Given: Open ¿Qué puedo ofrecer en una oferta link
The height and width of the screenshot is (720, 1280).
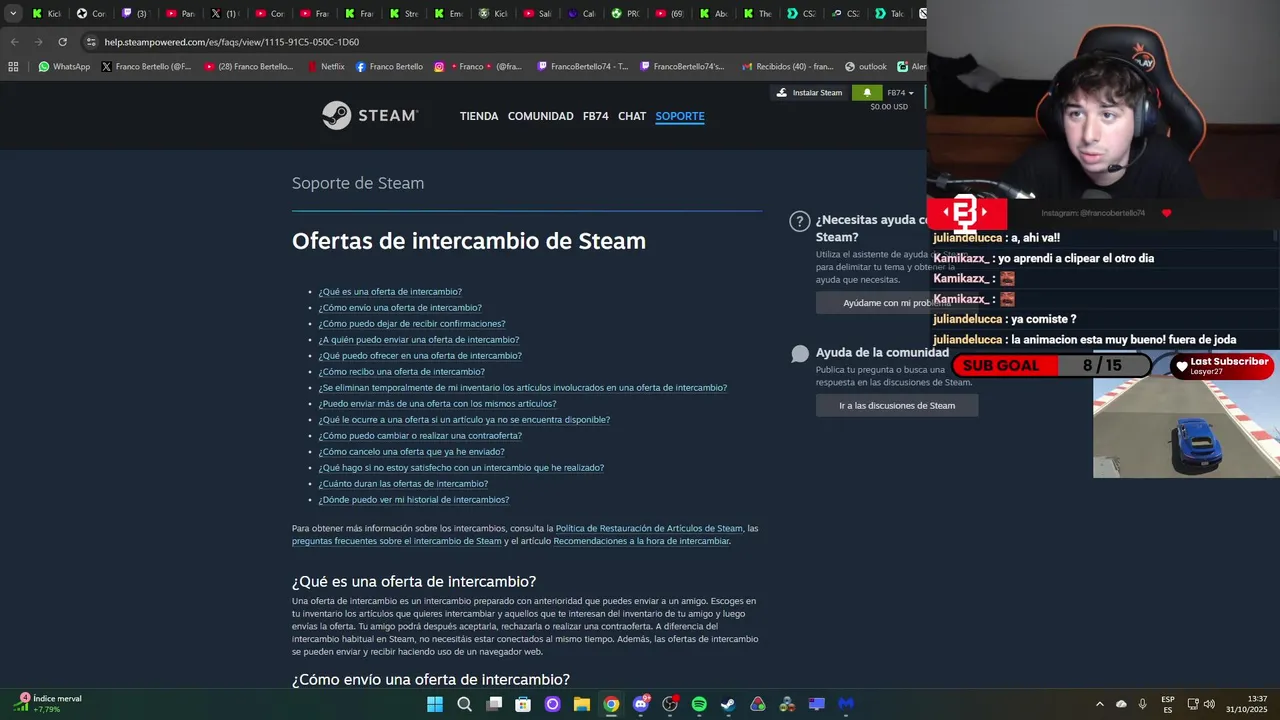Looking at the screenshot, I should 420,356.
